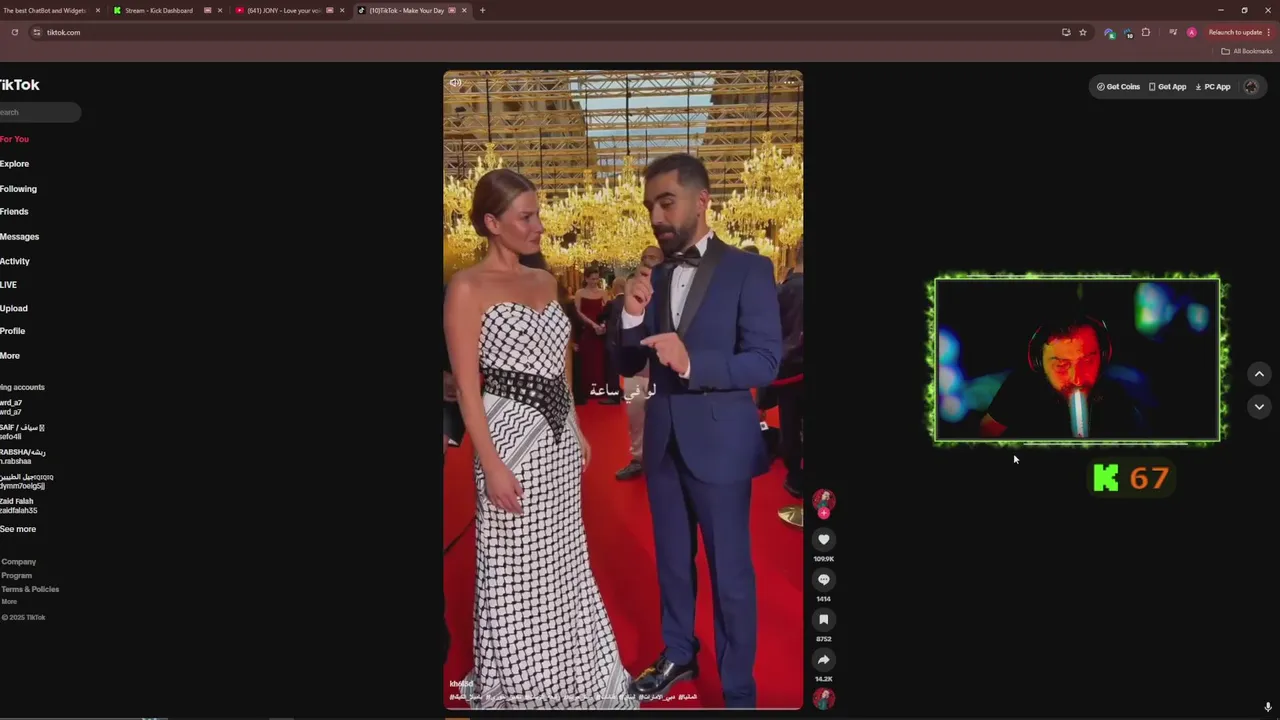Switch to the best ChatBot and Widgets tab
The image size is (1280, 720).
click(x=44, y=10)
